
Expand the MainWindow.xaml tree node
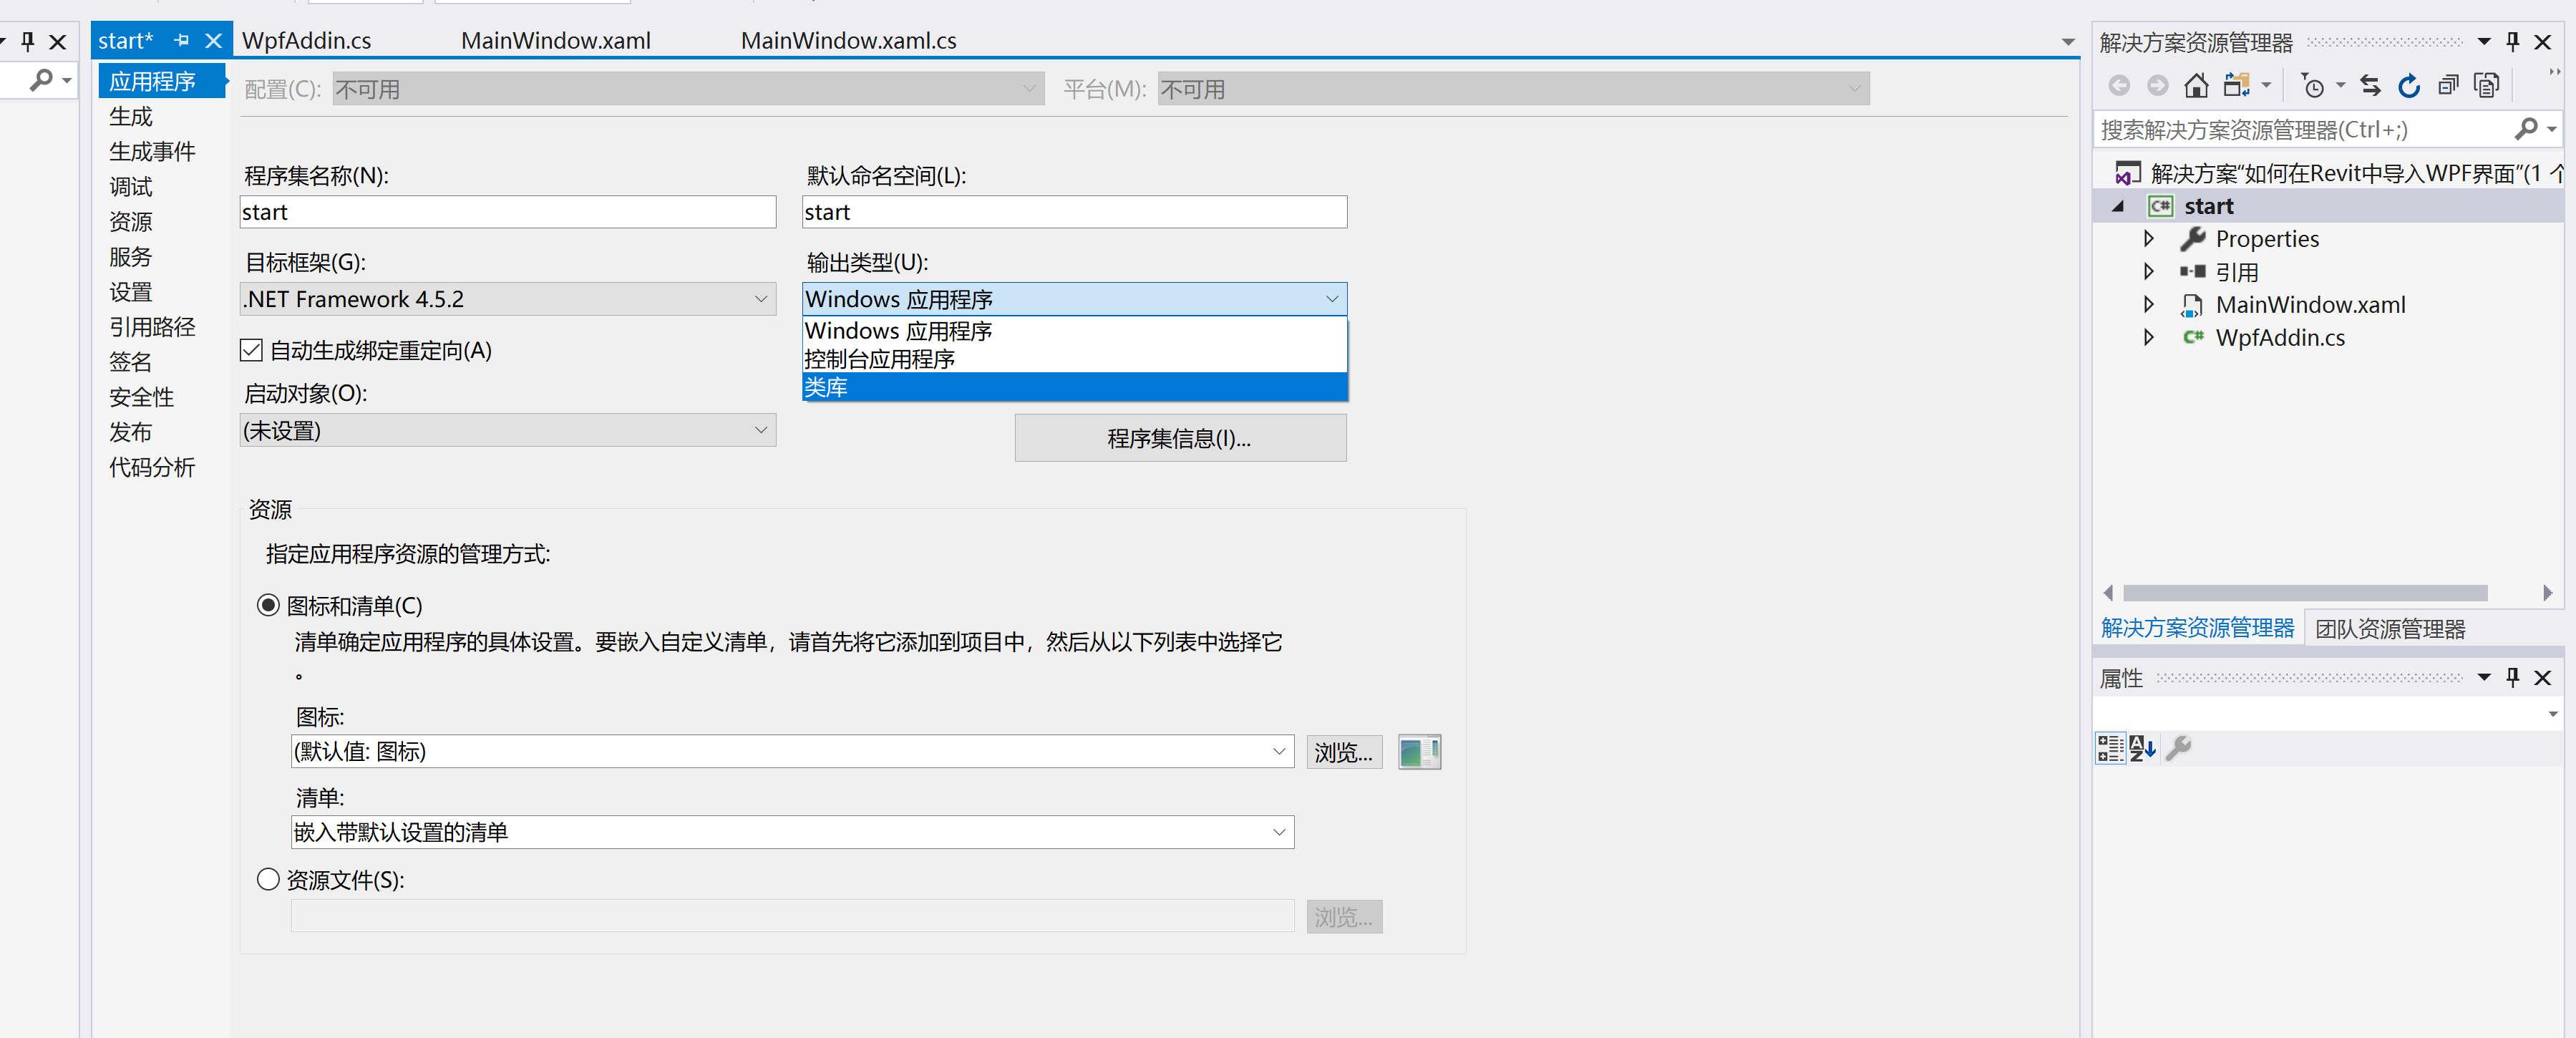click(x=2149, y=304)
